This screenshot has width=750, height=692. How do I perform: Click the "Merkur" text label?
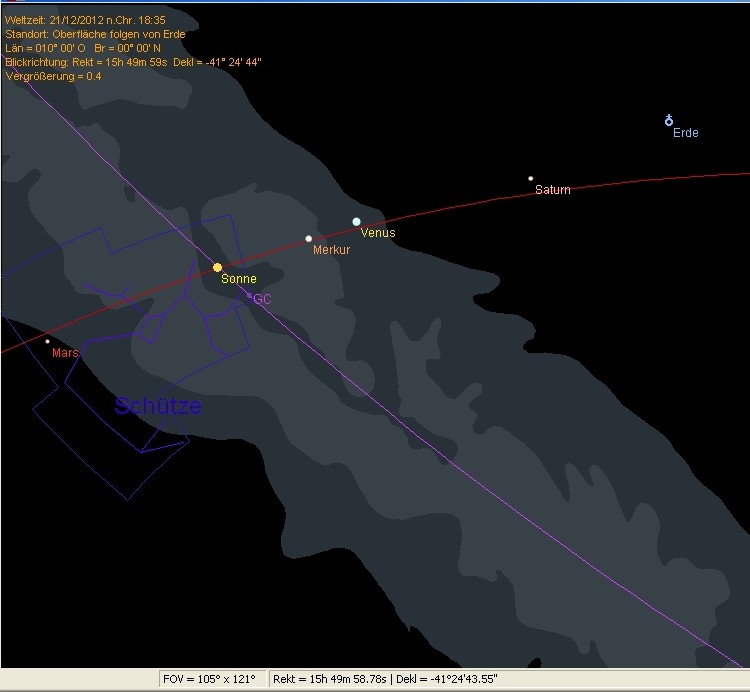point(331,250)
